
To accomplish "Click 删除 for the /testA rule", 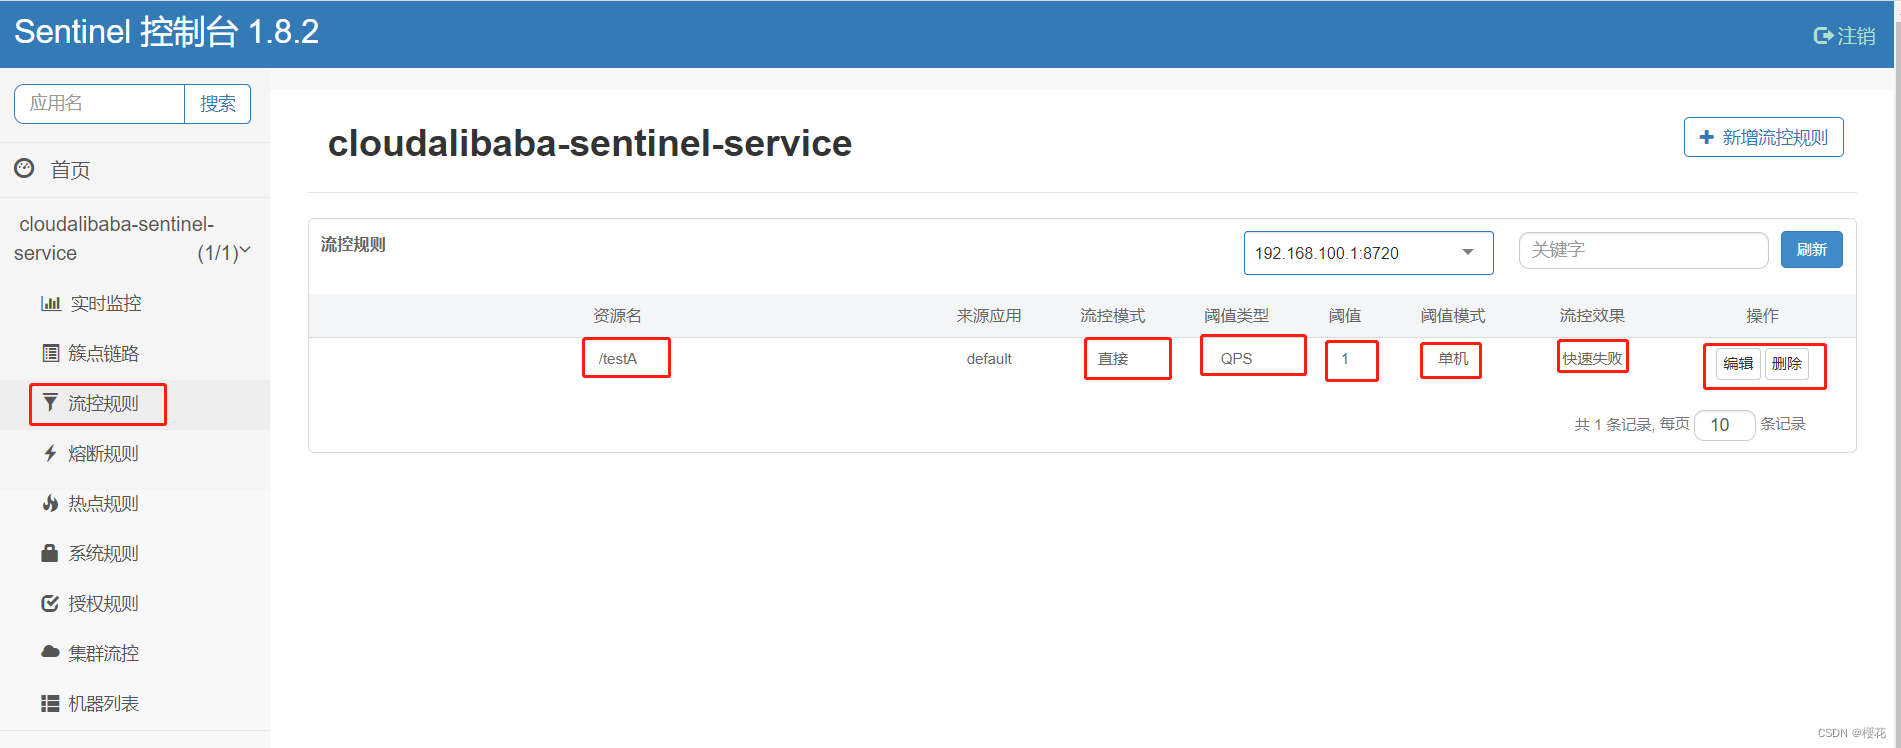I will tap(1786, 364).
